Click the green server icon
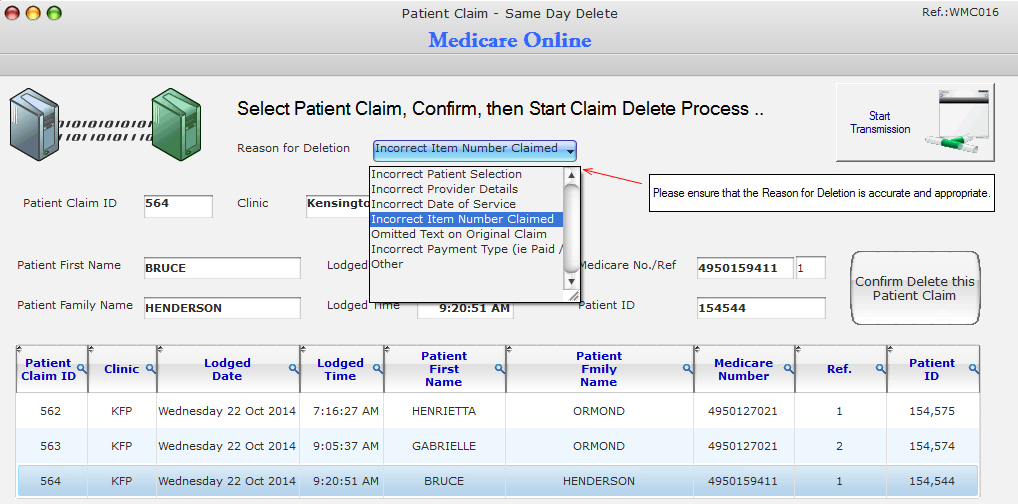1018x504 pixels. [176, 125]
